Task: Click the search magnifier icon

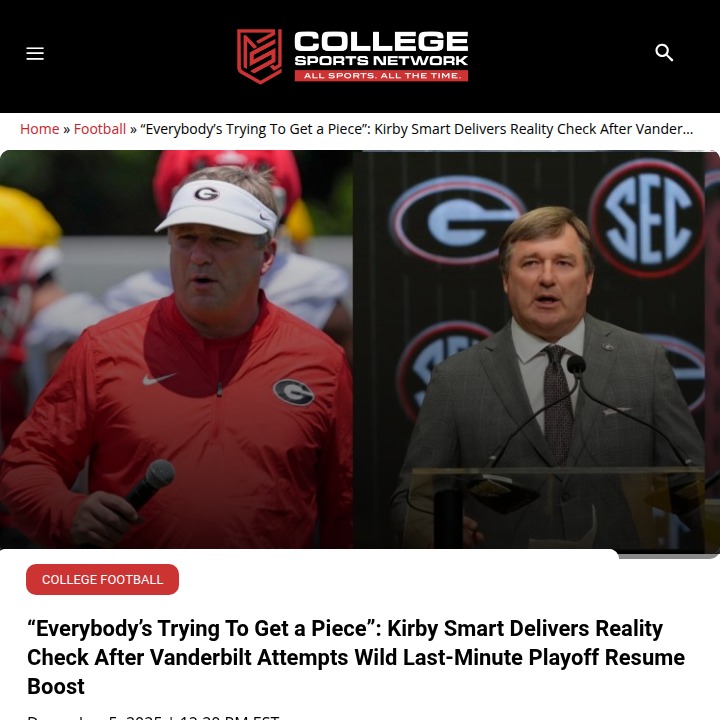Action: [664, 53]
